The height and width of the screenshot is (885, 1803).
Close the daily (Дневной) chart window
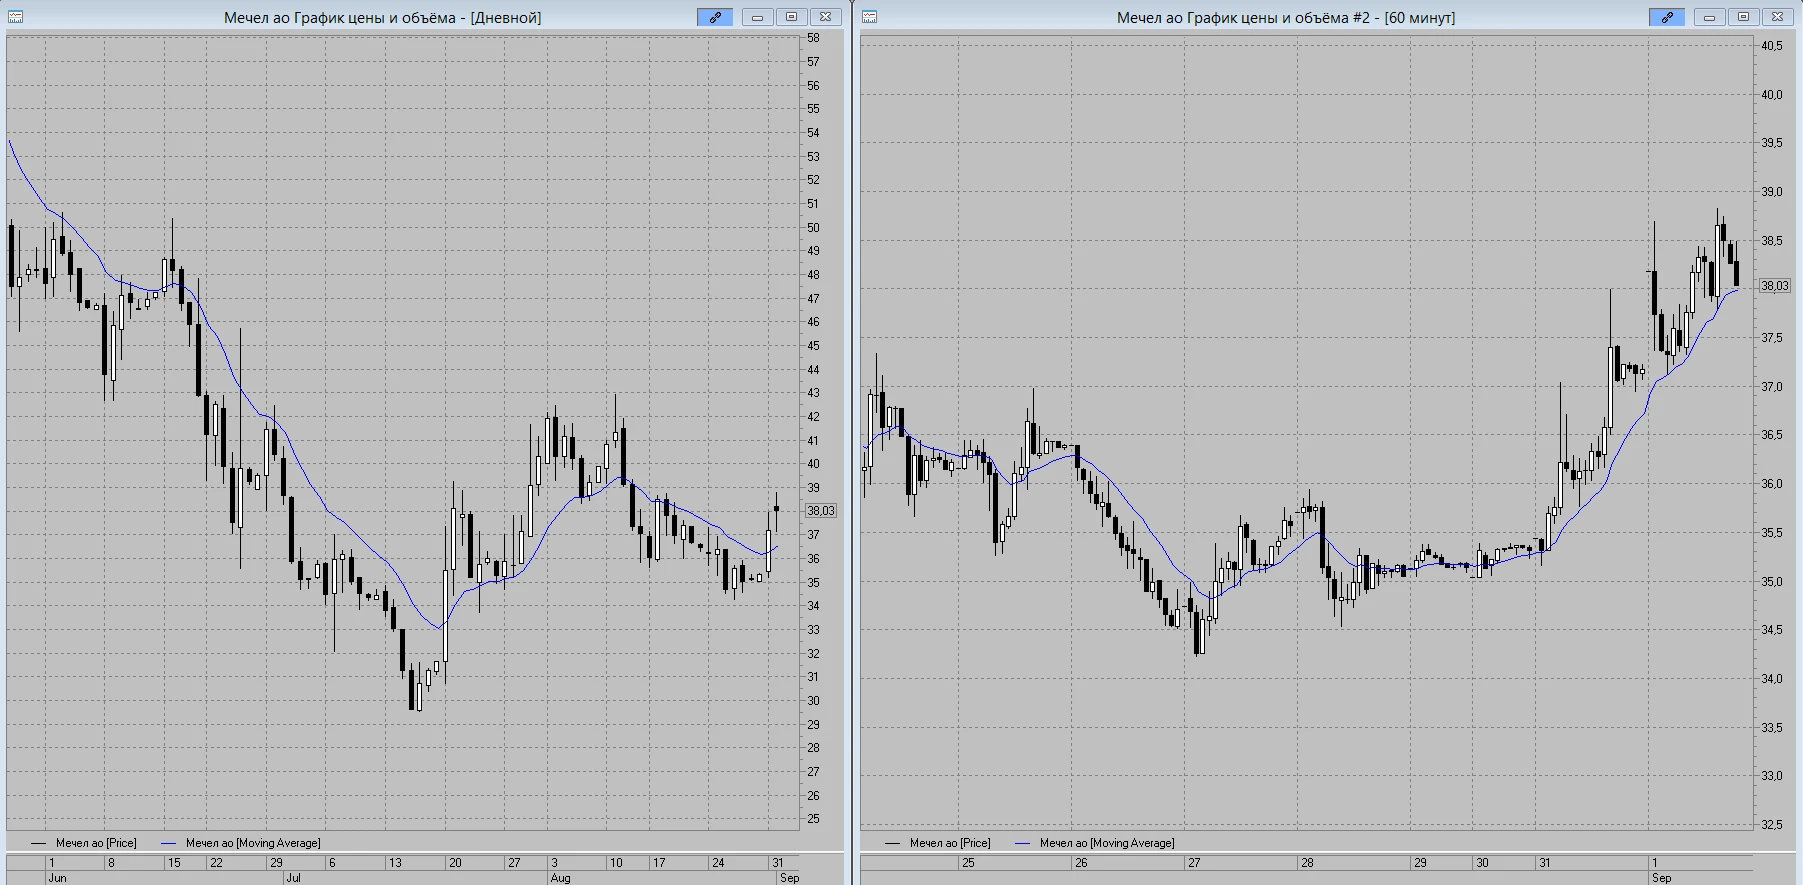point(825,17)
